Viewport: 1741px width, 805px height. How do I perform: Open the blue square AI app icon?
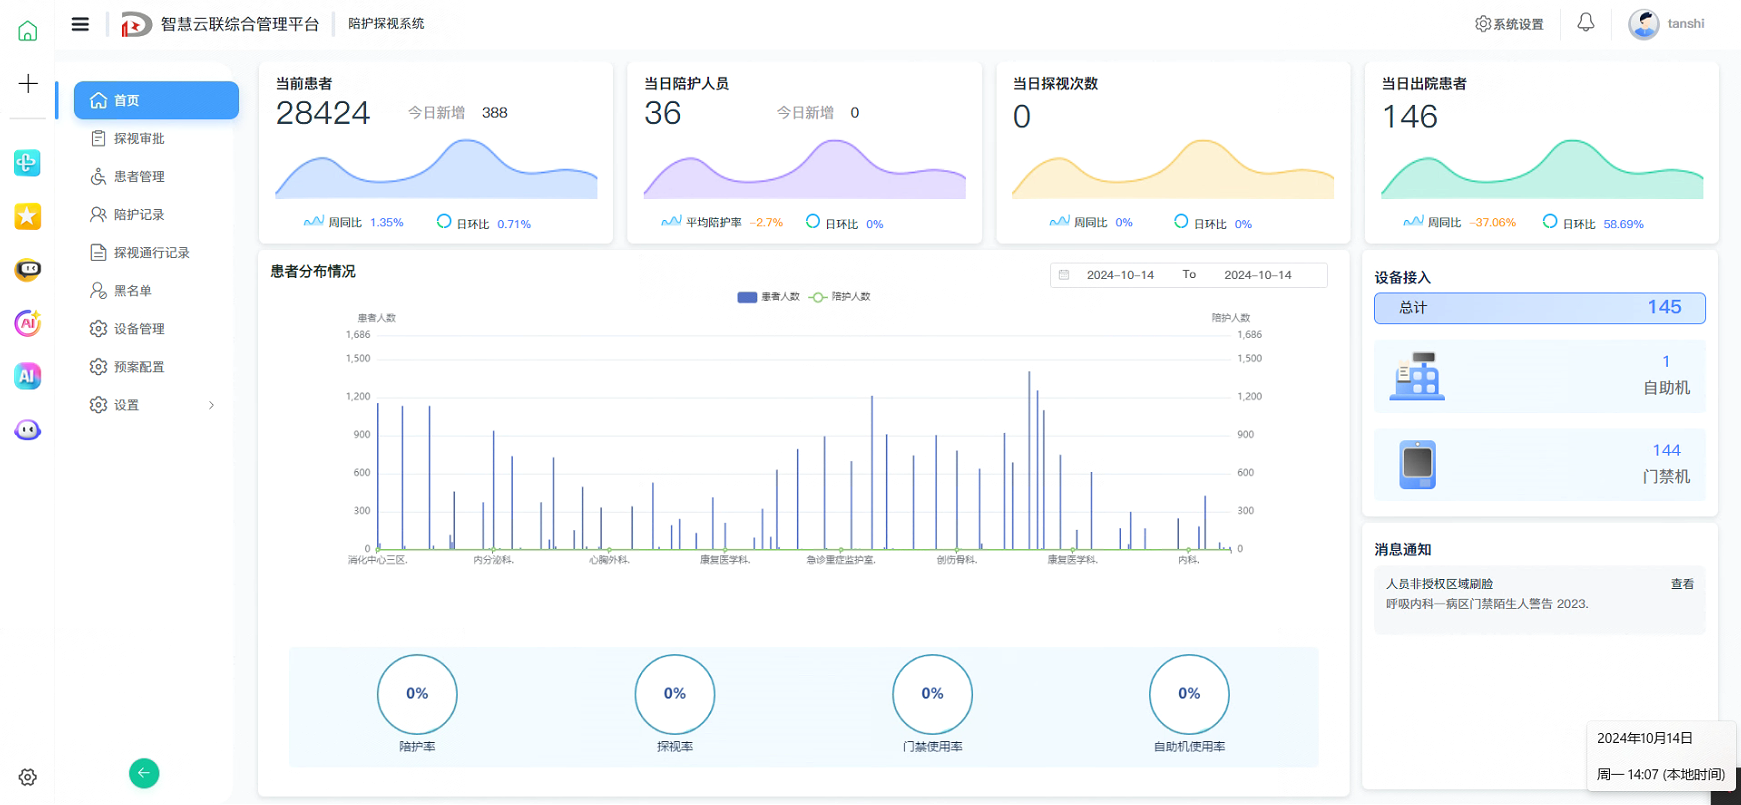click(x=28, y=376)
